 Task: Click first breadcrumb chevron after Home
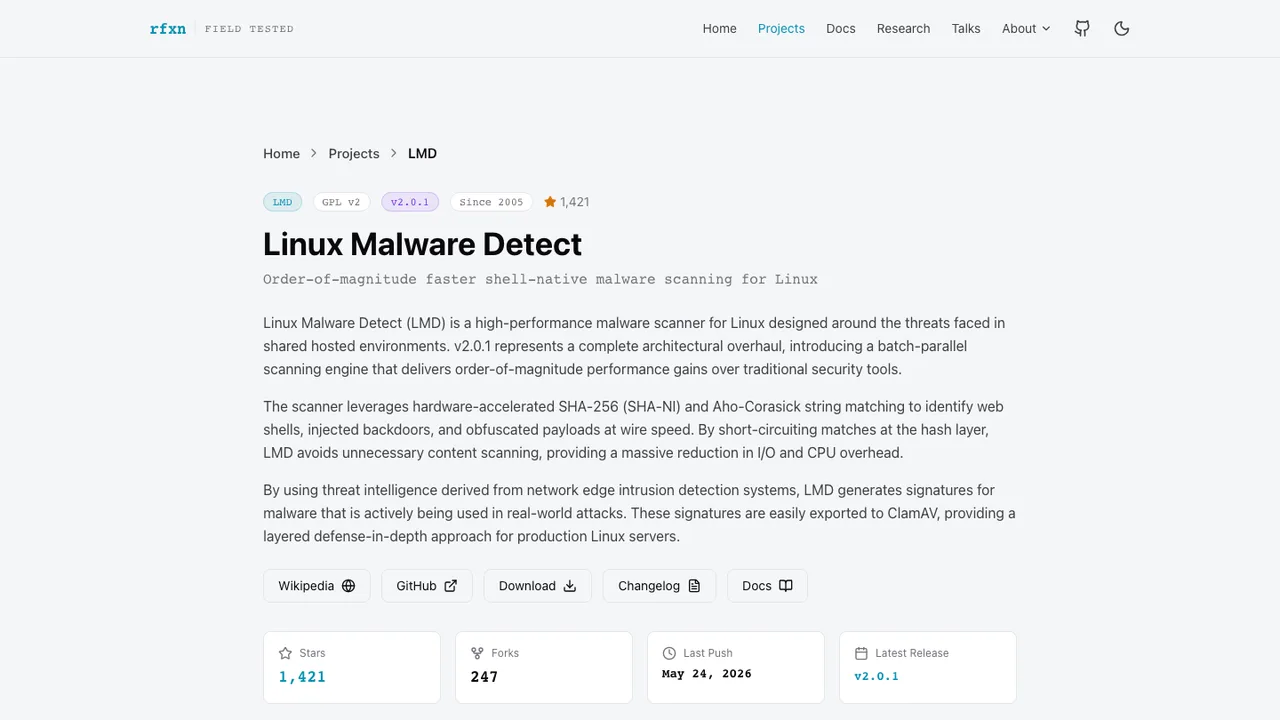(314, 153)
